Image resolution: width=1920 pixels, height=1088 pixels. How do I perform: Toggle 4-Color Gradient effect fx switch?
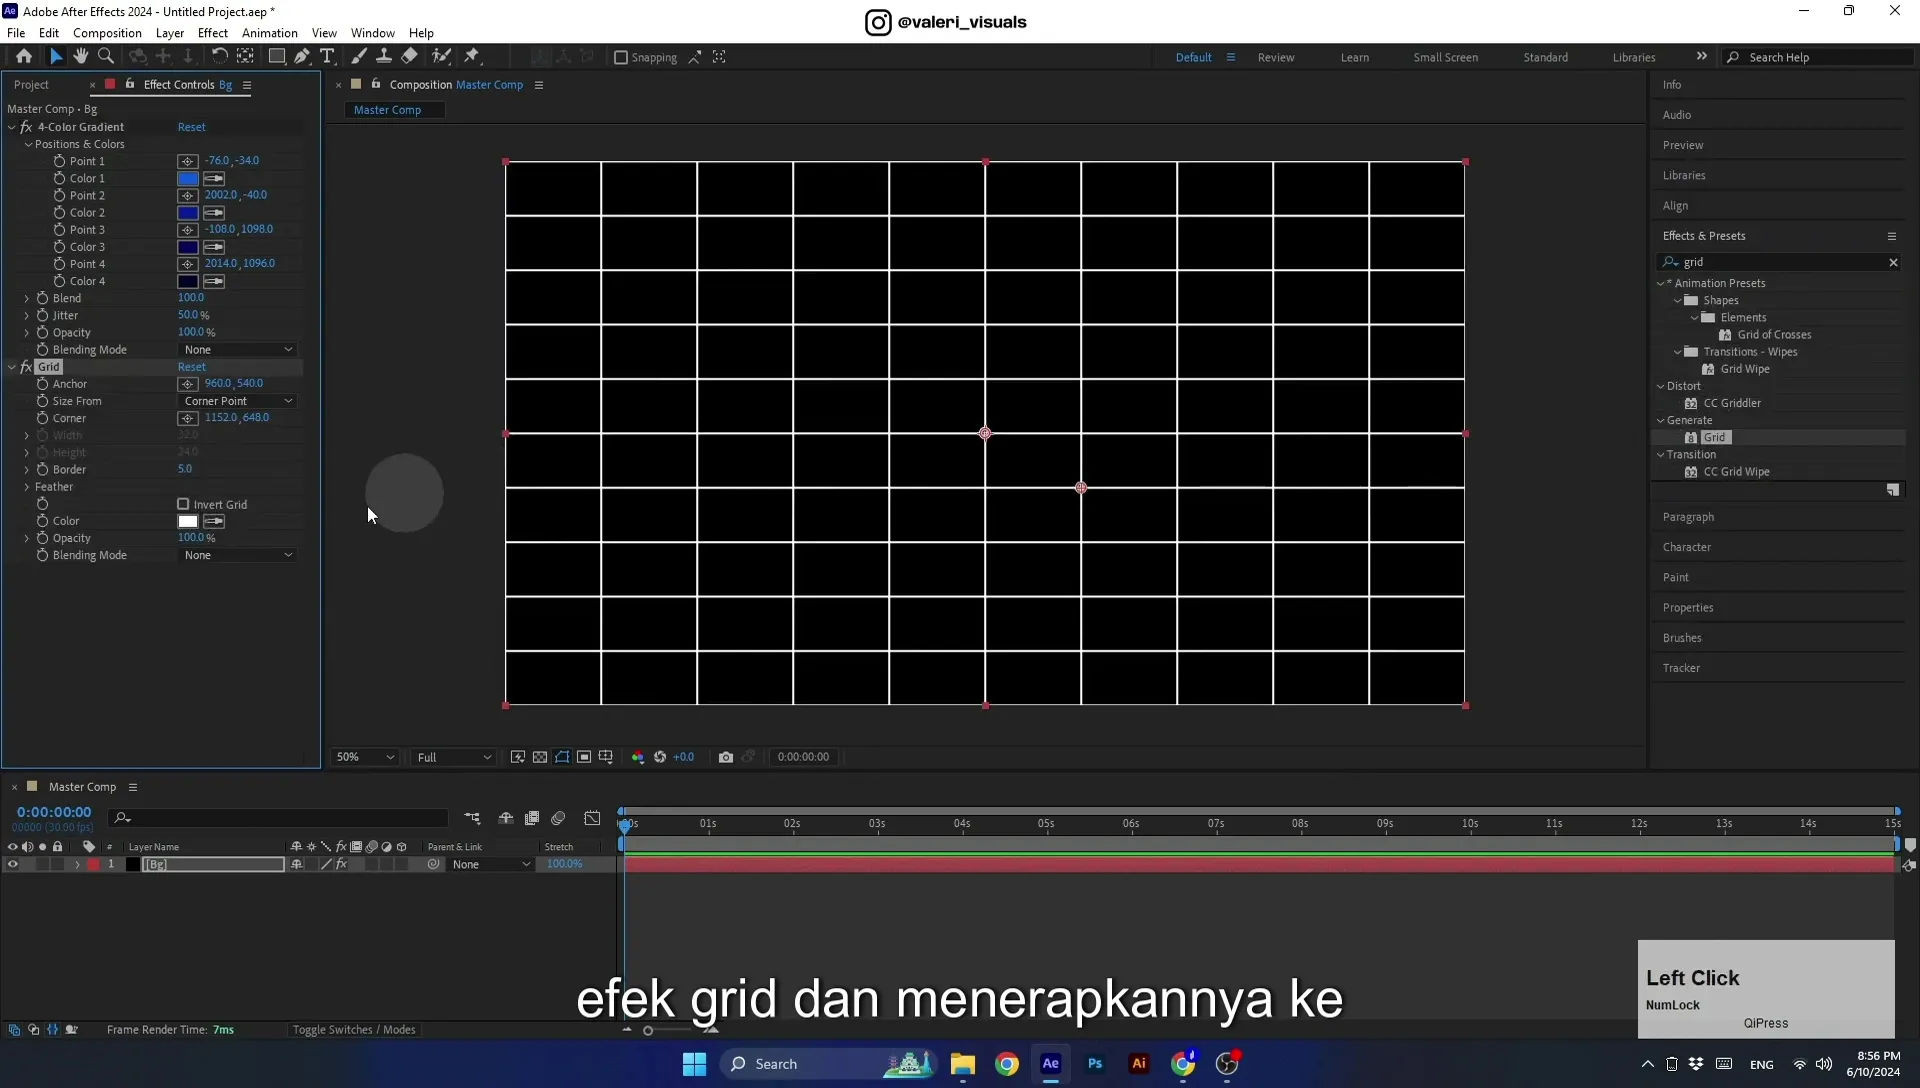click(26, 127)
